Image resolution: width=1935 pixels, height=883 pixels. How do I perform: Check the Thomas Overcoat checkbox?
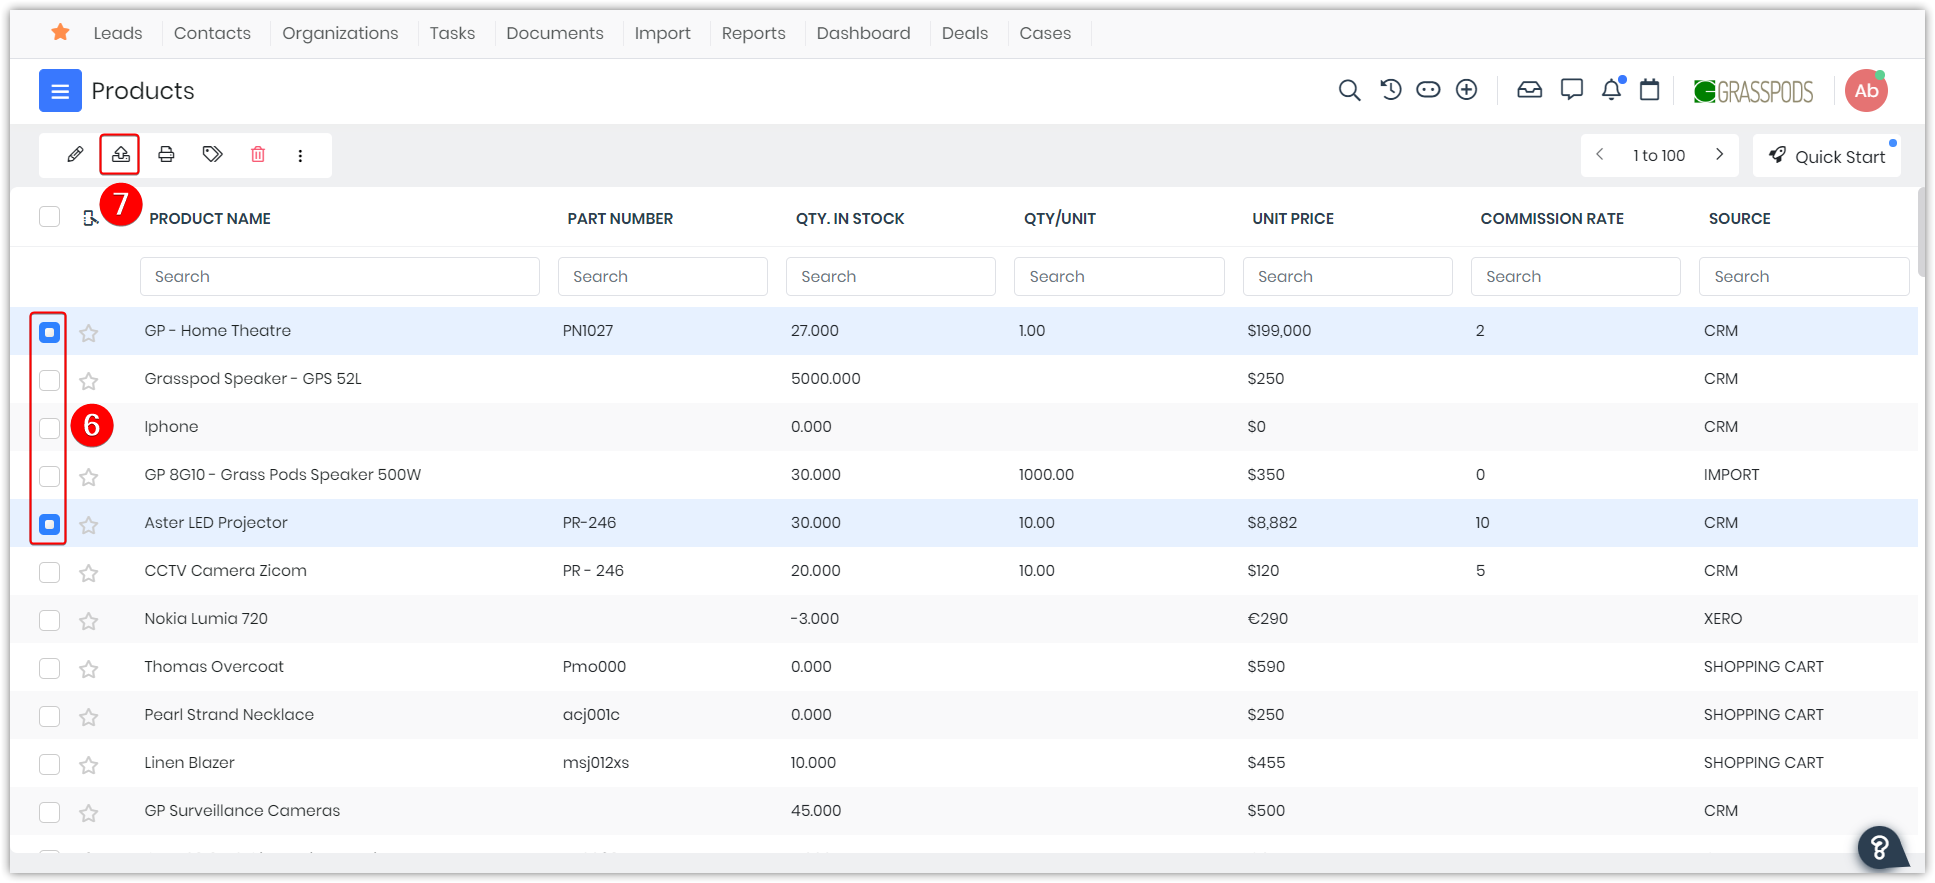pos(49,668)
